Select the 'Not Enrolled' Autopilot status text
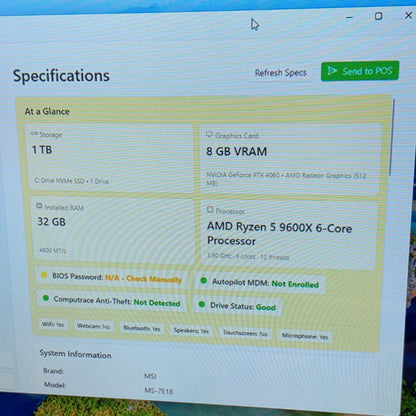Screen dimensions: 416x416 295,284
